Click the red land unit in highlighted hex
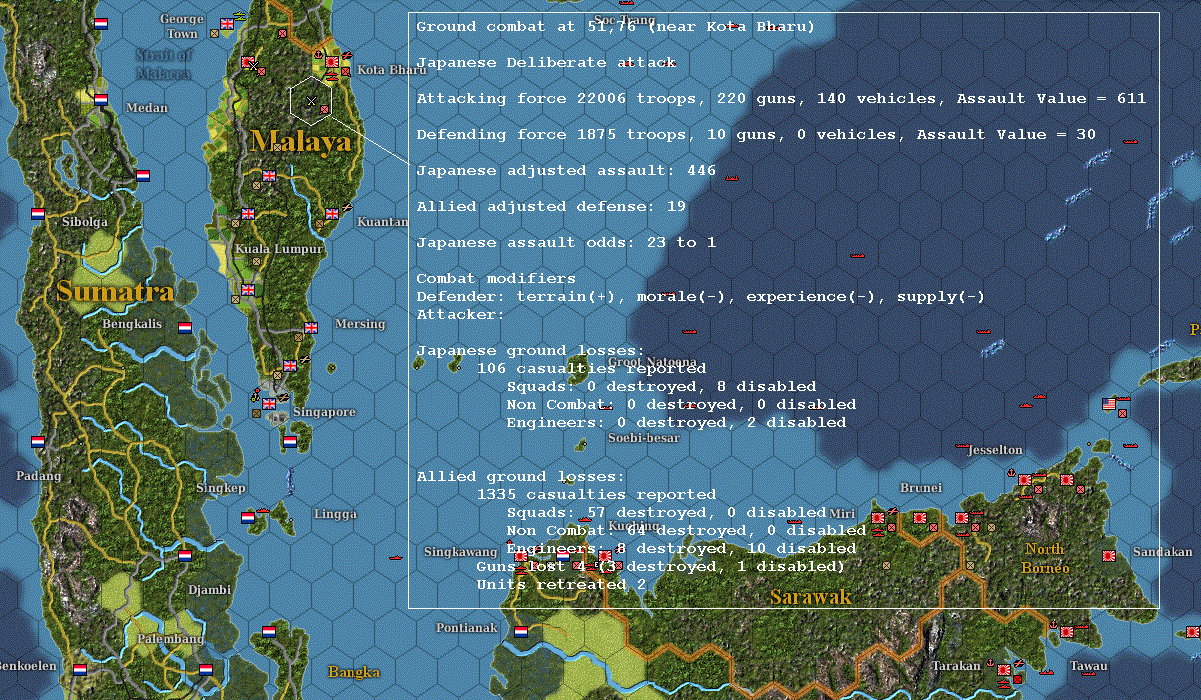 point(324,109)
